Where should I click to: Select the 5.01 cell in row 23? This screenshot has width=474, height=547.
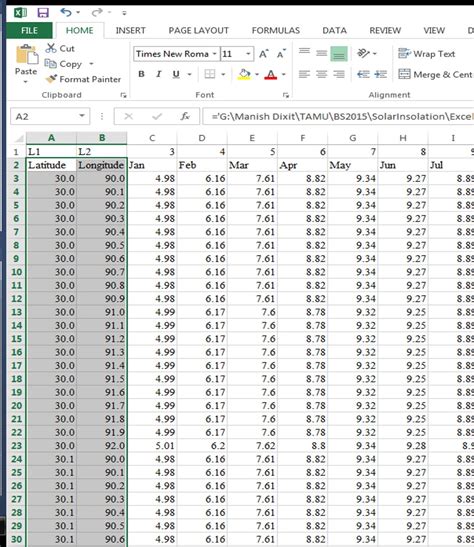click(152, 445)
